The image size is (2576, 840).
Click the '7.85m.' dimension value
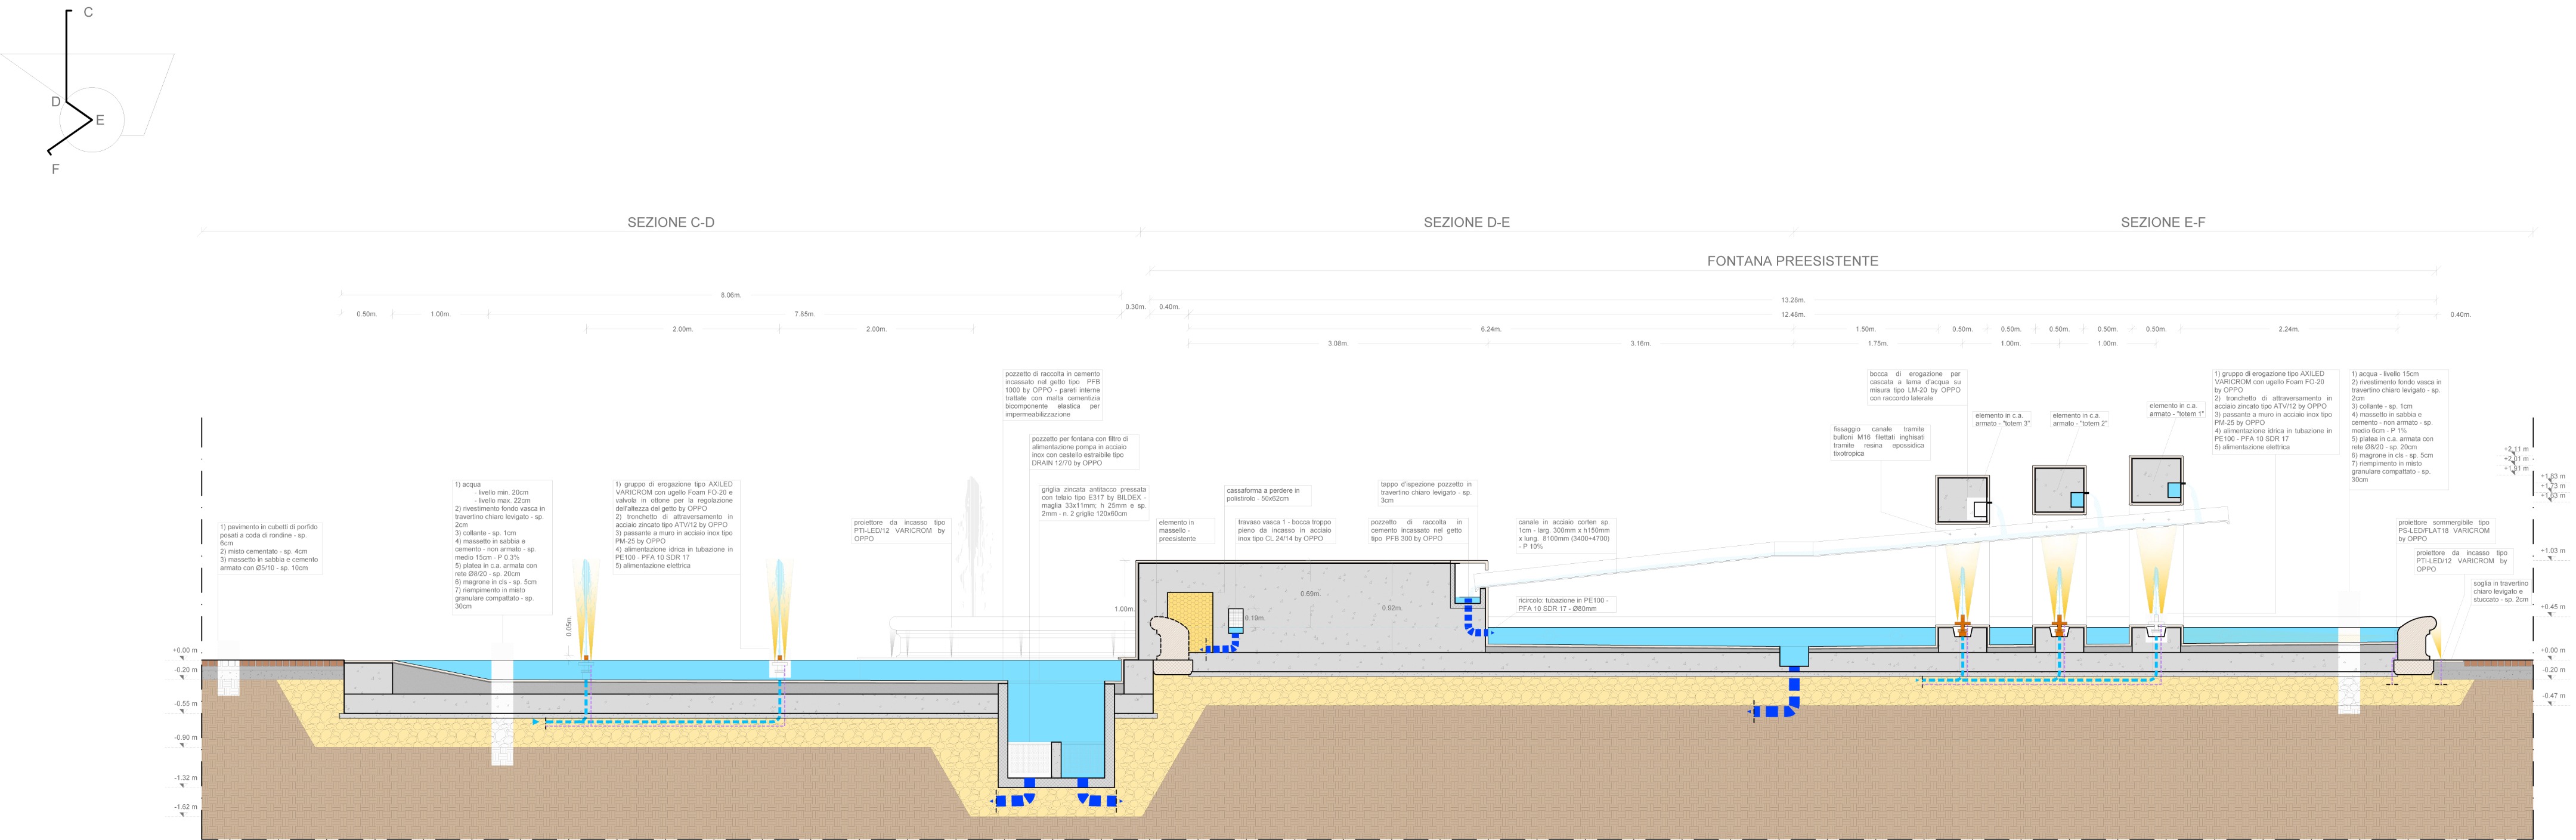(x=804, y=314)
